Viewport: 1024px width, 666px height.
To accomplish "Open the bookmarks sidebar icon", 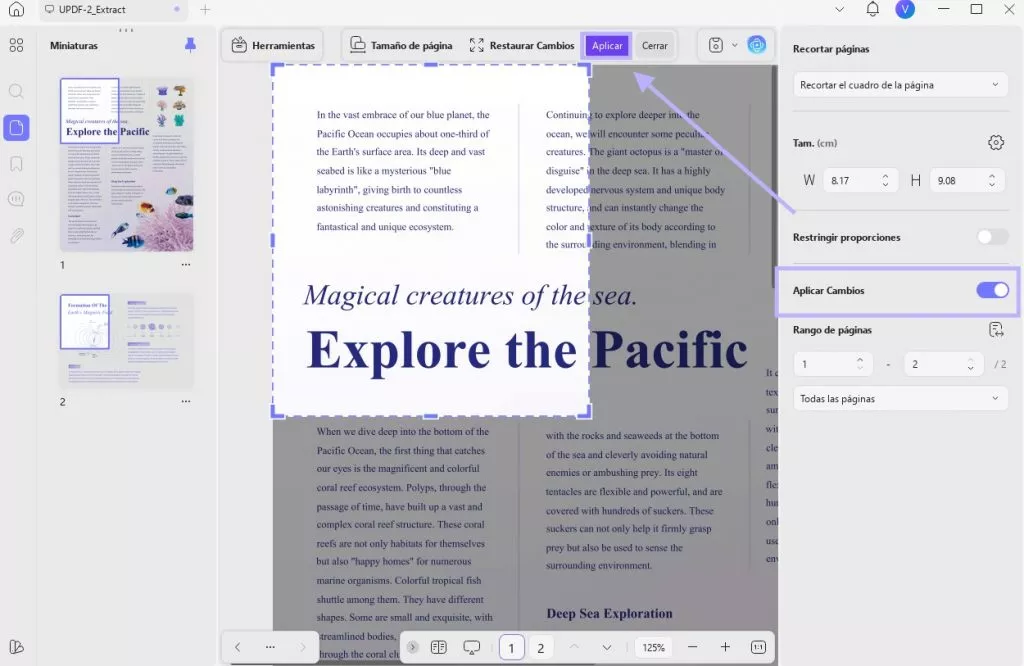I will pos(16,164).
